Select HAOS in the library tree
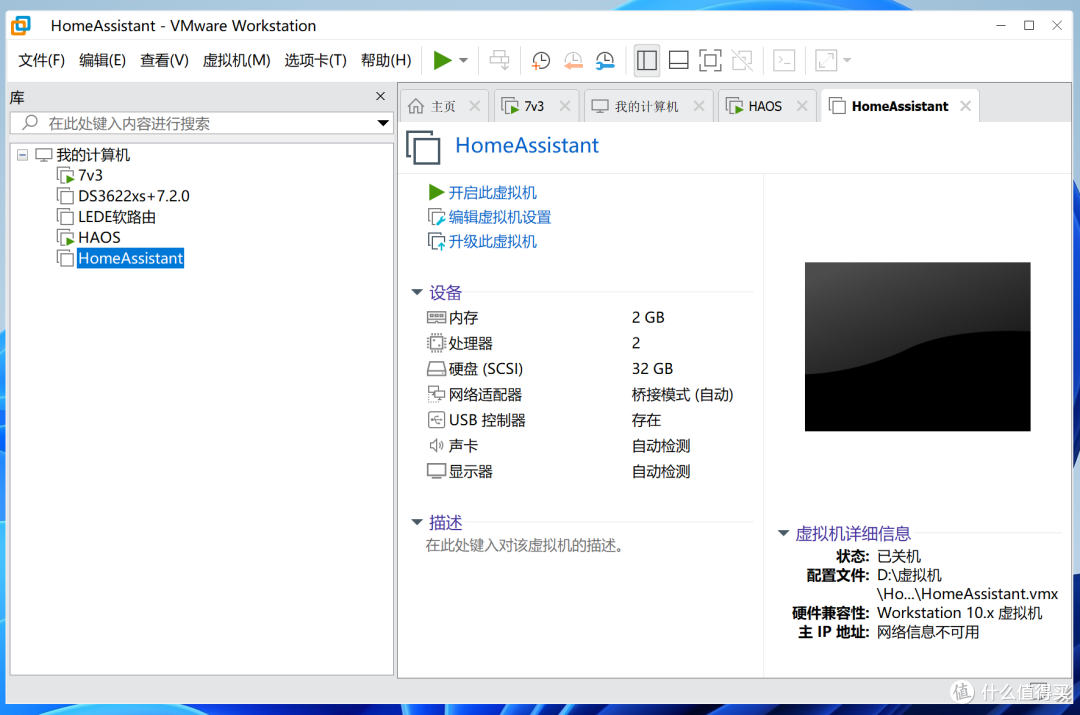Viewport: 1080px width, 715px height. (x=99, y=238)
